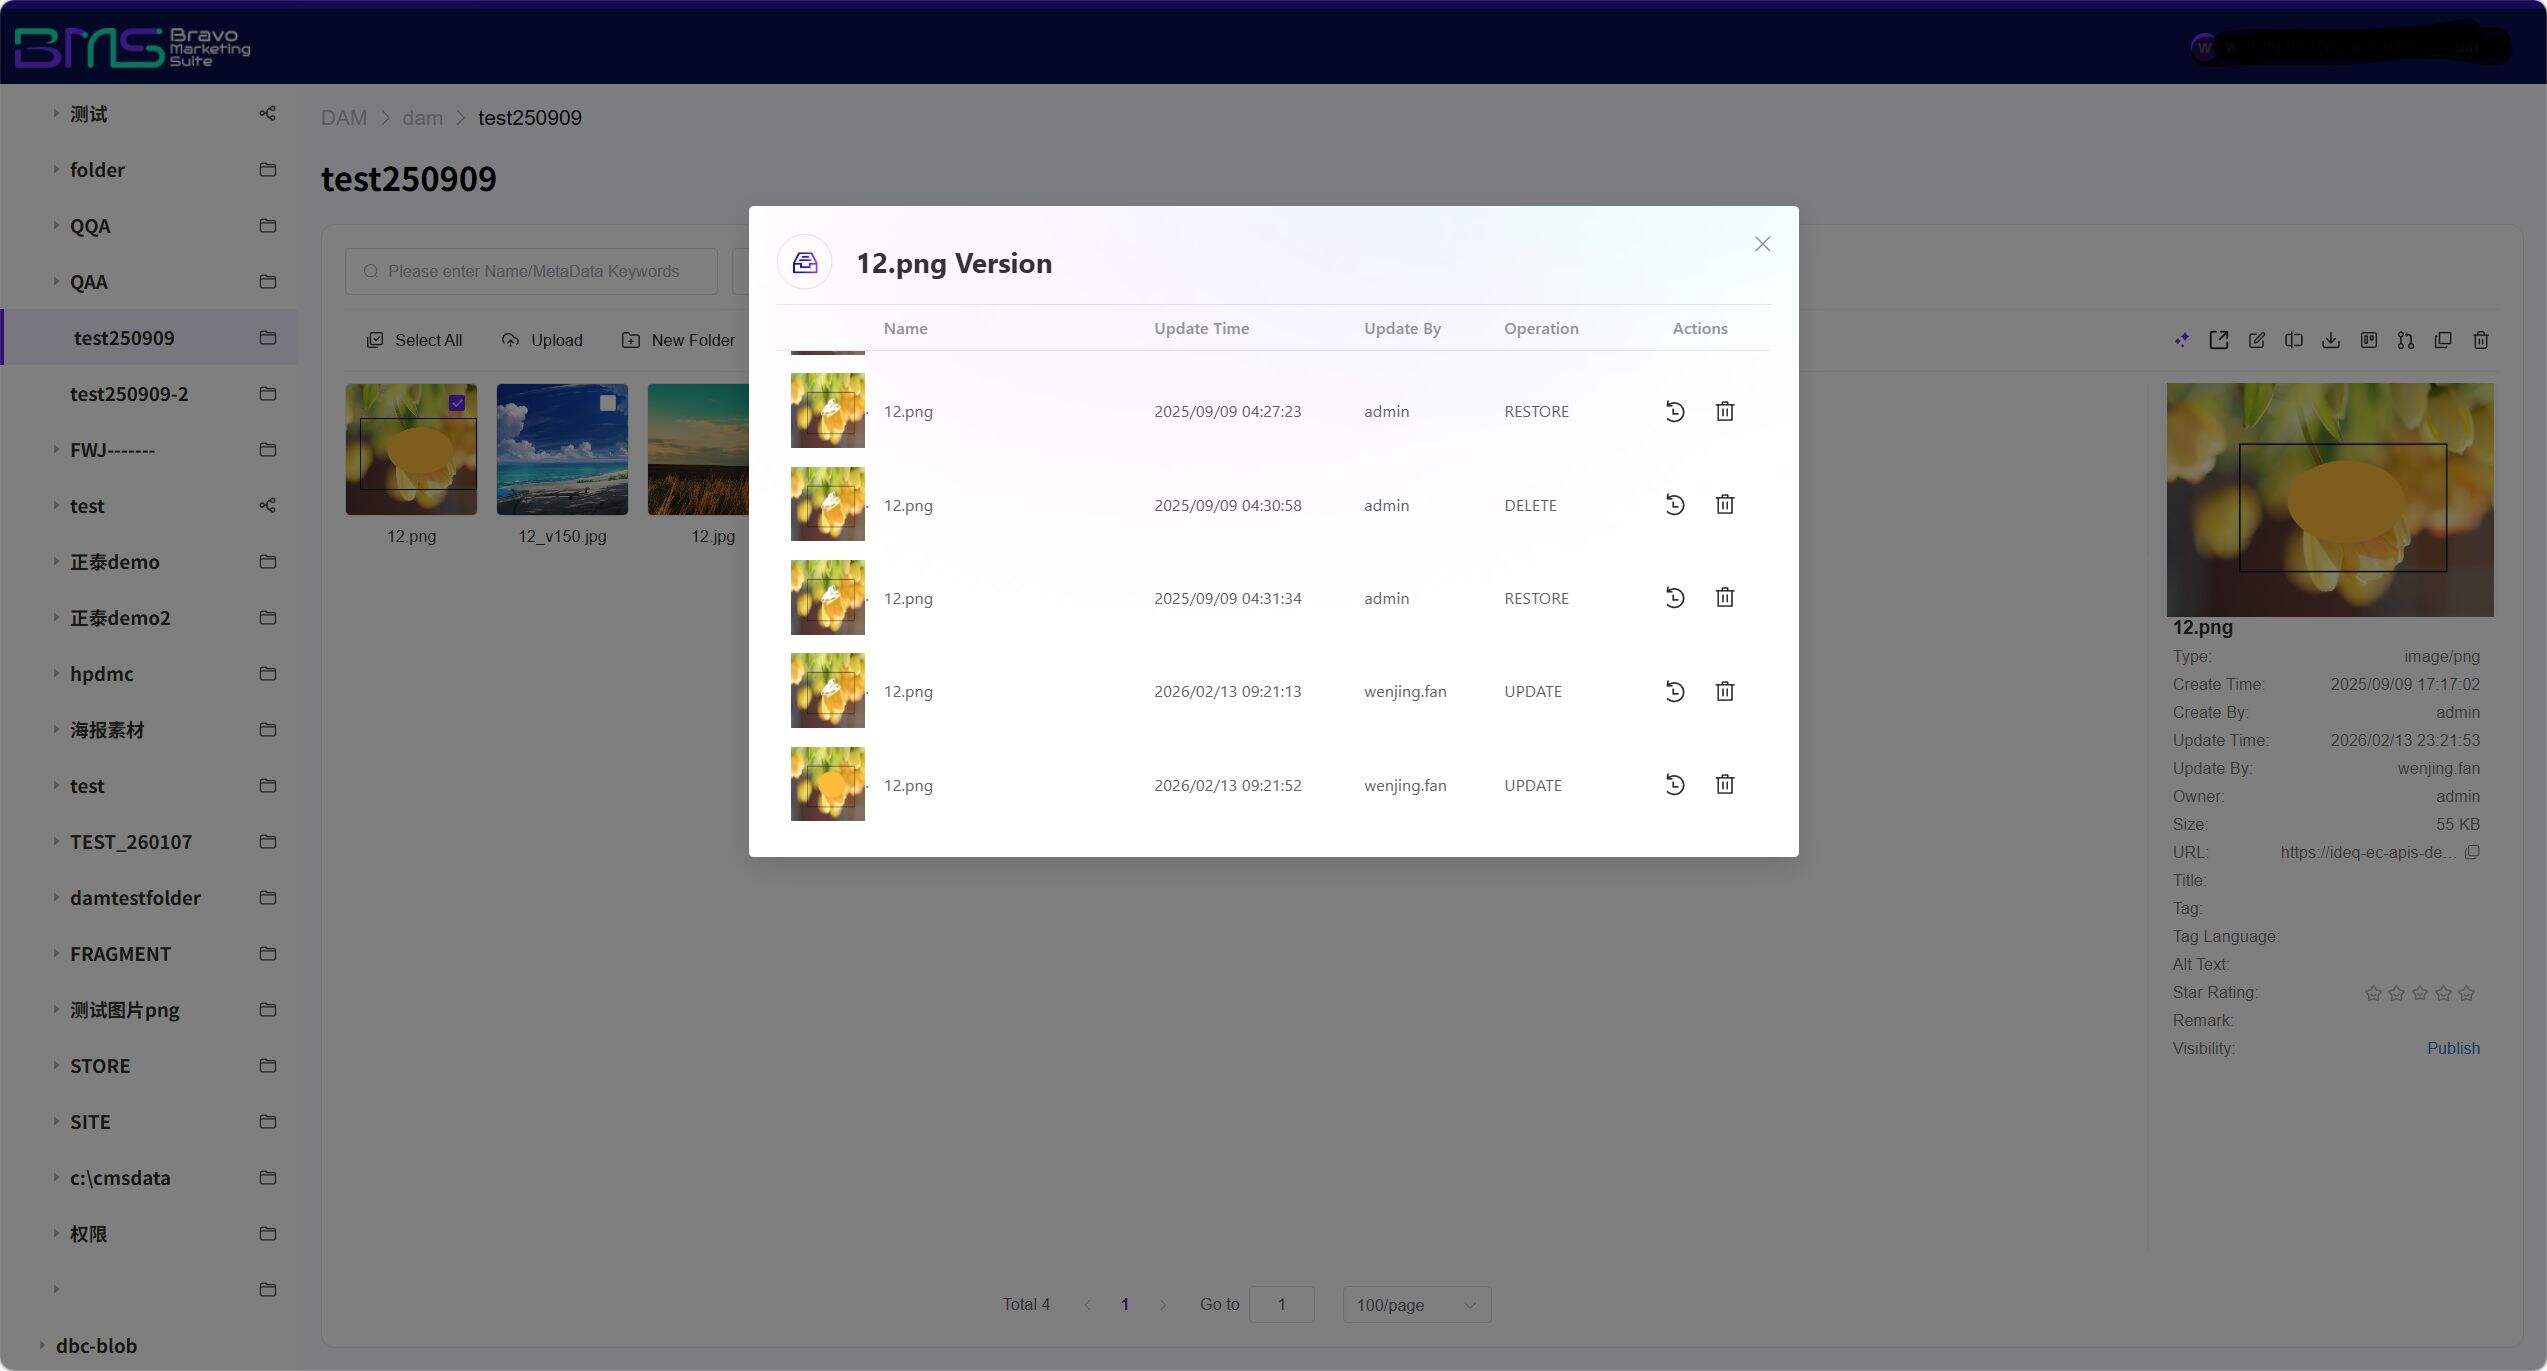Screen dimensions: 2547x1371
Task: Open the 100/page size dropdown
Action: [1416, 1305]
